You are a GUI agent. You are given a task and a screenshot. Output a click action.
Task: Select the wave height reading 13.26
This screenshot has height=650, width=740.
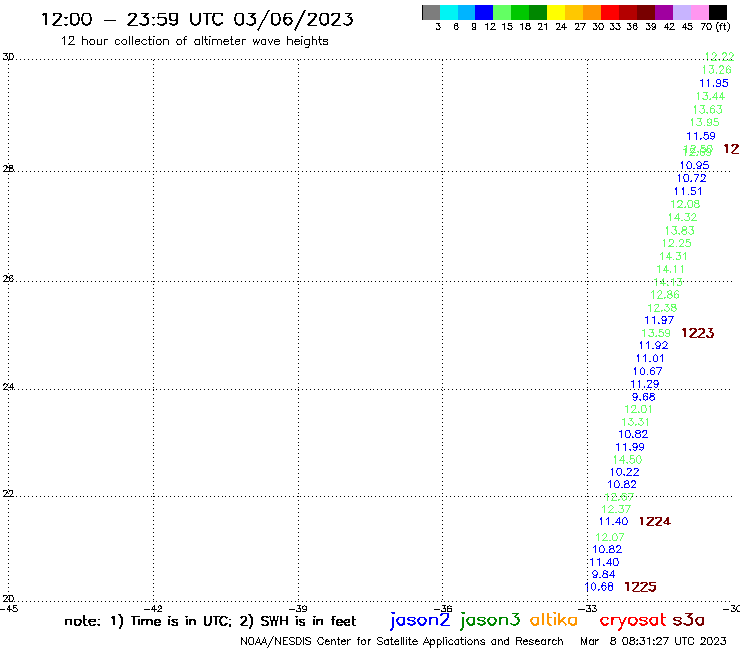click(716, 70)
